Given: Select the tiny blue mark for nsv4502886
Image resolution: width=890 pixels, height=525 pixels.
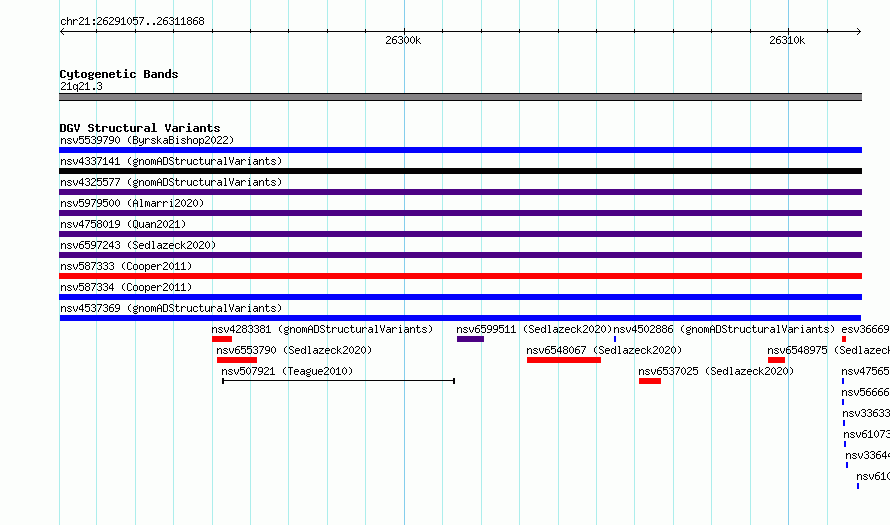Looking at the screenshot, I should click(615, 339).
